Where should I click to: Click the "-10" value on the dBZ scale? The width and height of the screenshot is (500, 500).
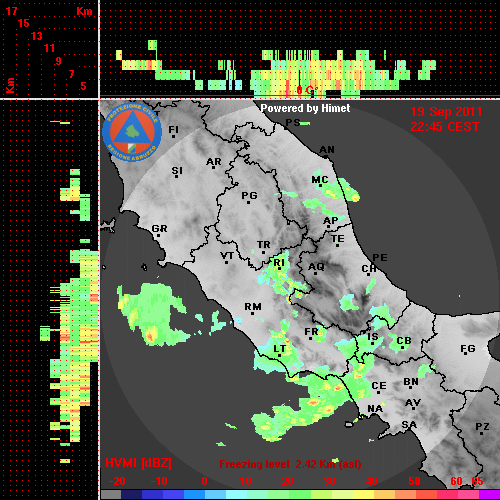(159, 481)
